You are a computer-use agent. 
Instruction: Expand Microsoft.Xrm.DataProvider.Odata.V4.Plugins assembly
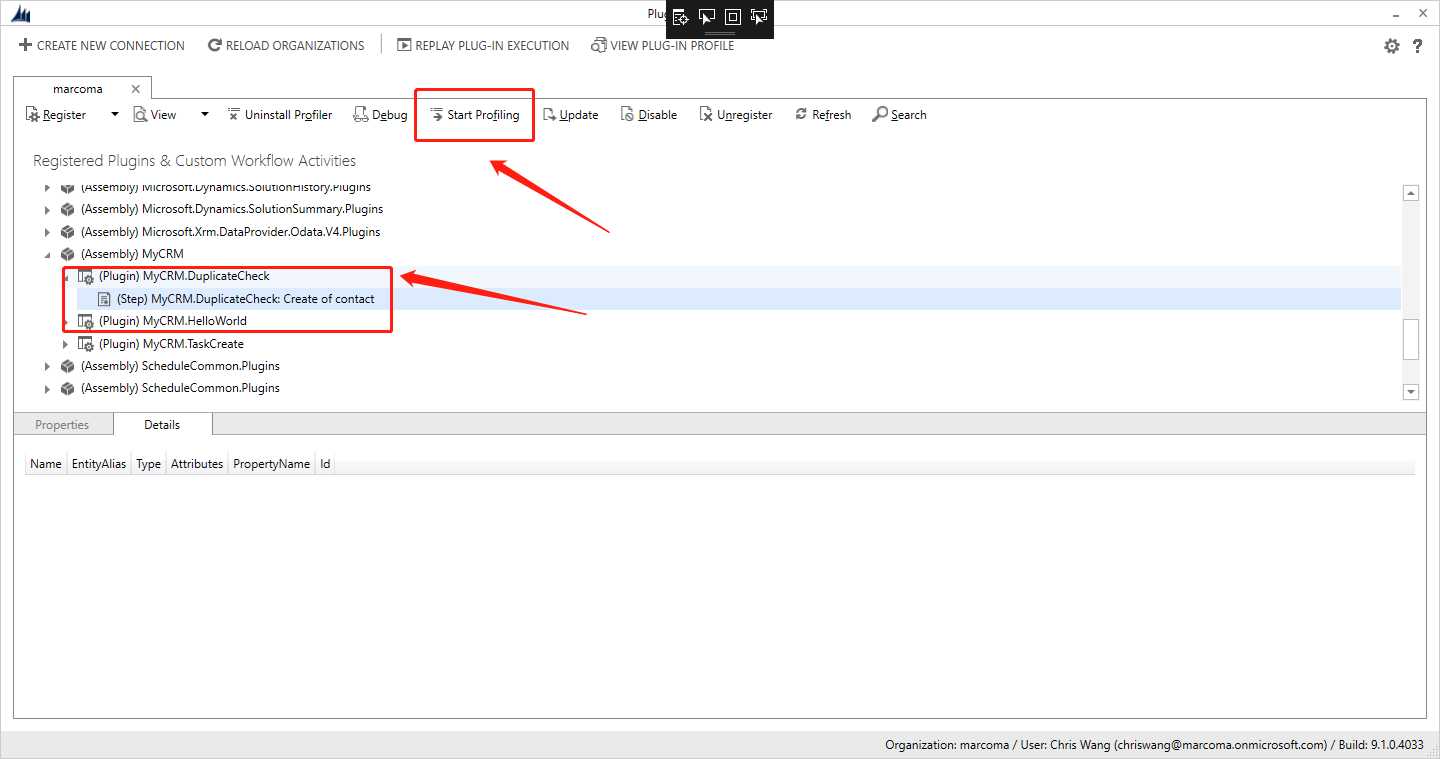47,232
